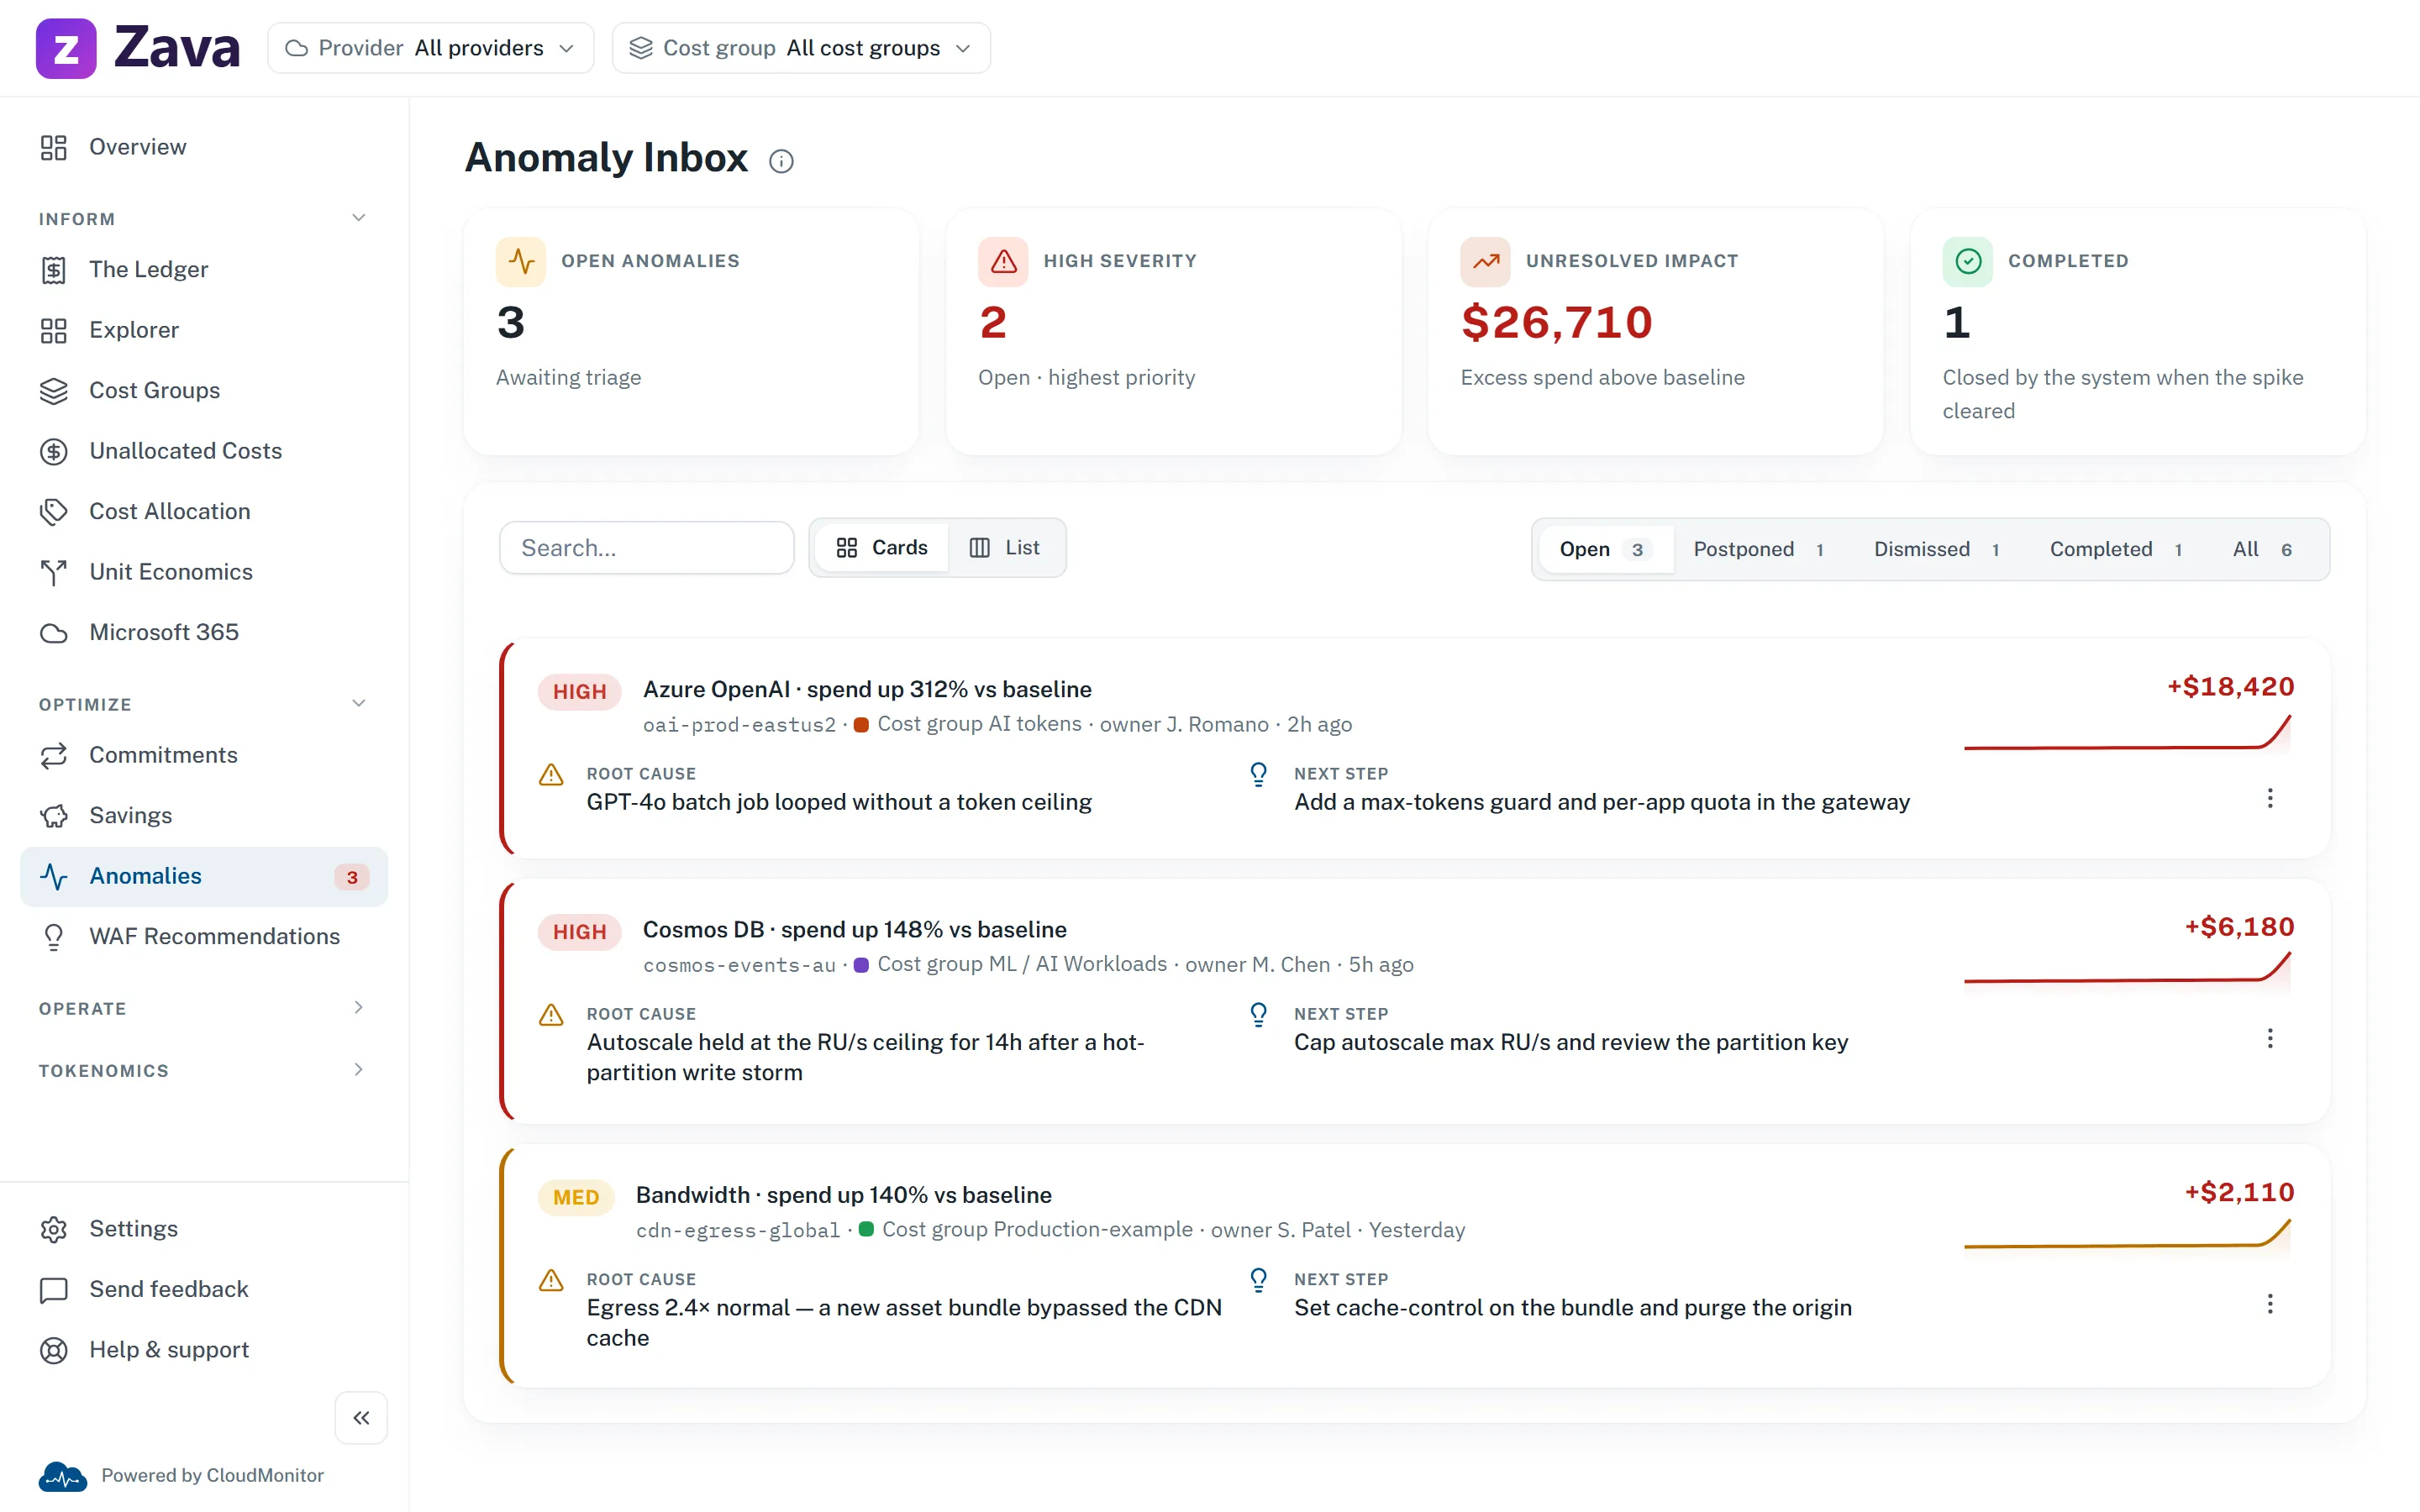The width and height of the screenshot is (2420, 1512).
Task: Click the Zava logo icon
Action: 66,48
